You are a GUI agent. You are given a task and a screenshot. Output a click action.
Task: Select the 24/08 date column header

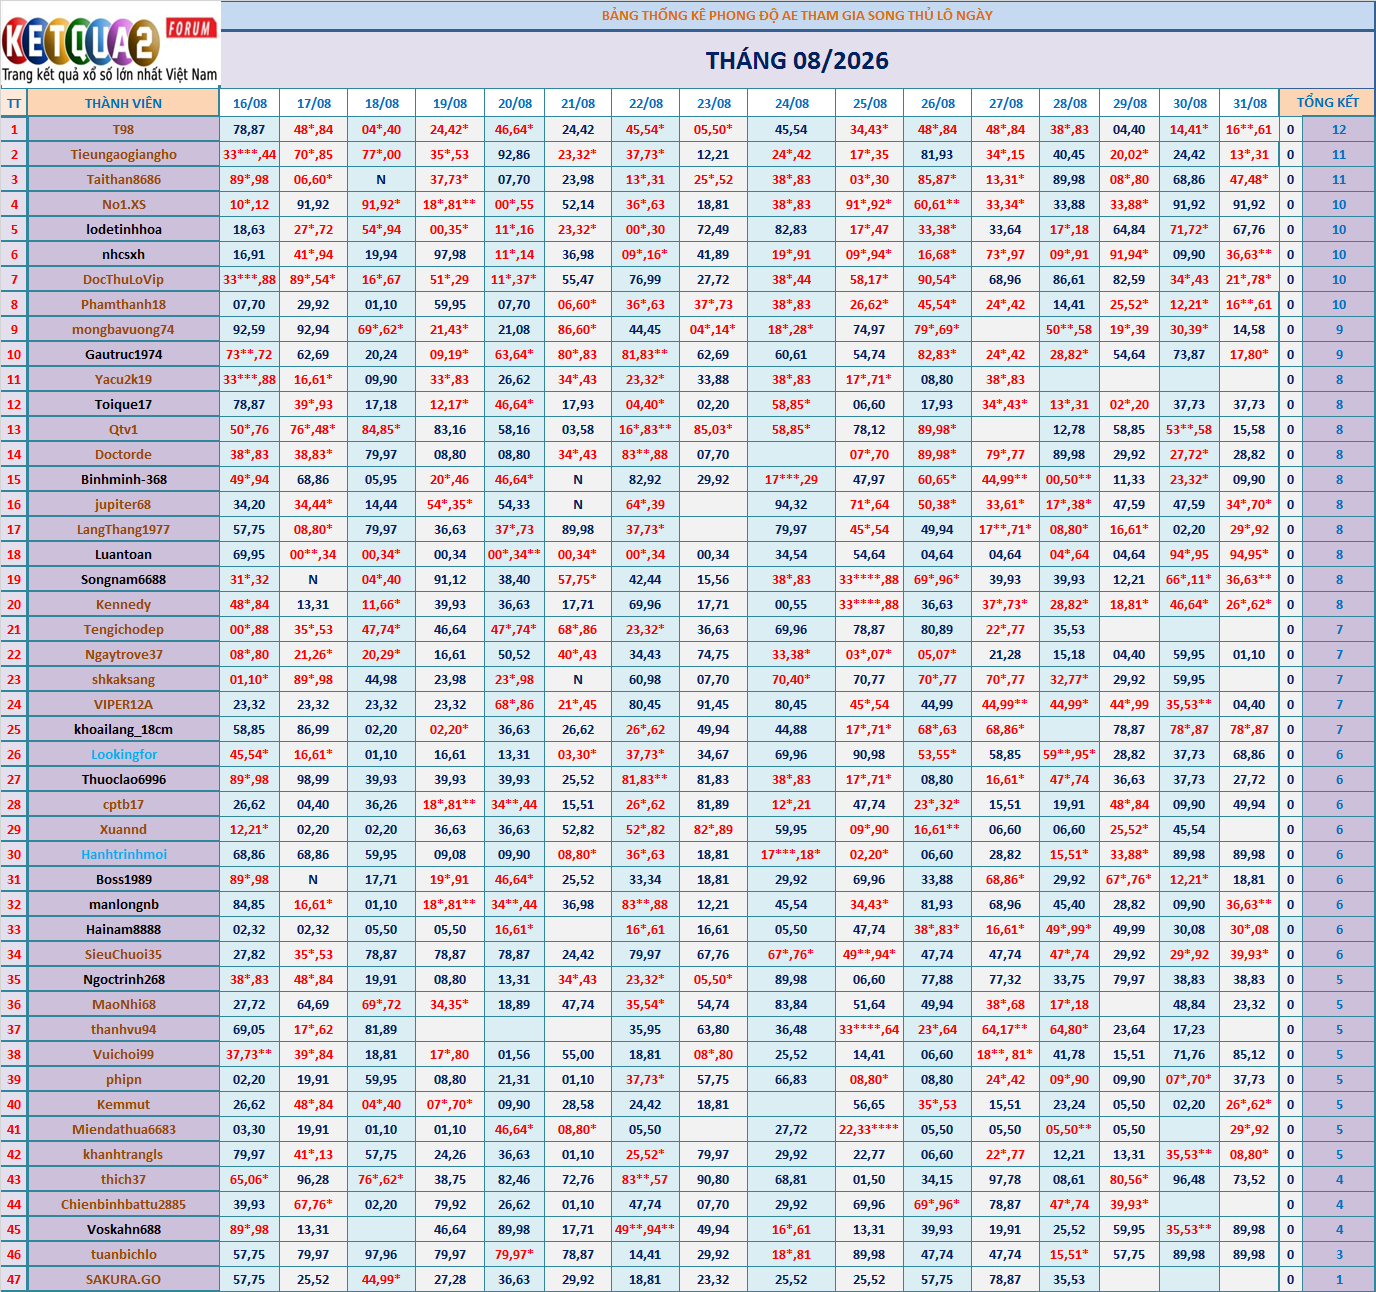coord(791,103)
